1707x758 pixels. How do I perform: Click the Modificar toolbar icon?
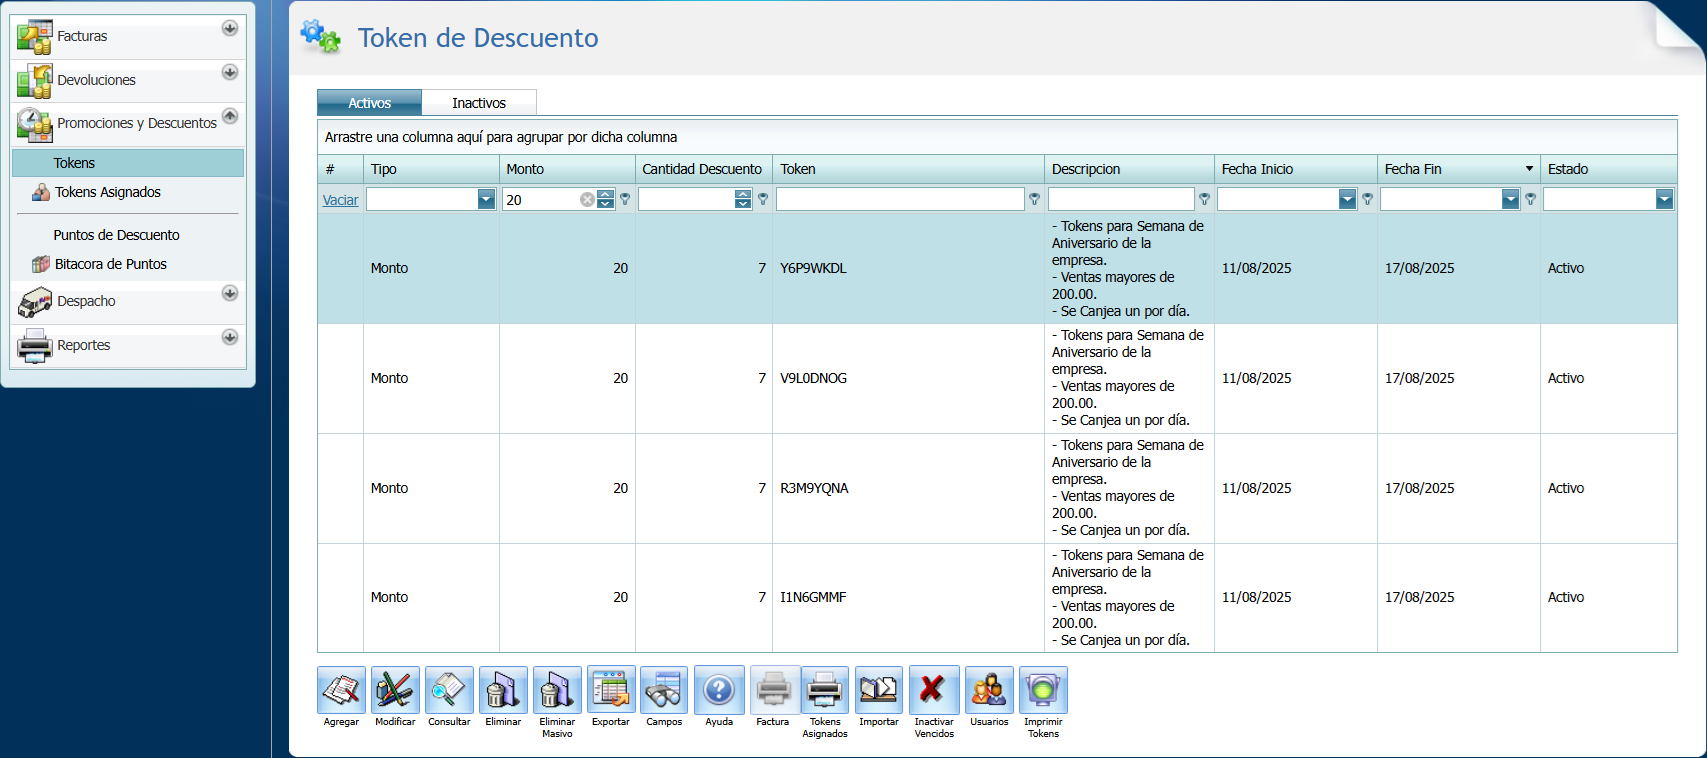[x=395, y=690]
